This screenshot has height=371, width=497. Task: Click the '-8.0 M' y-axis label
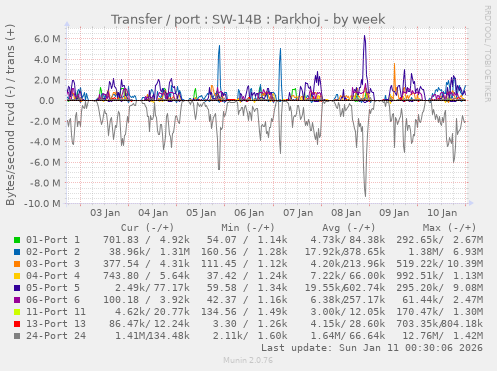[x=45, y=183]
